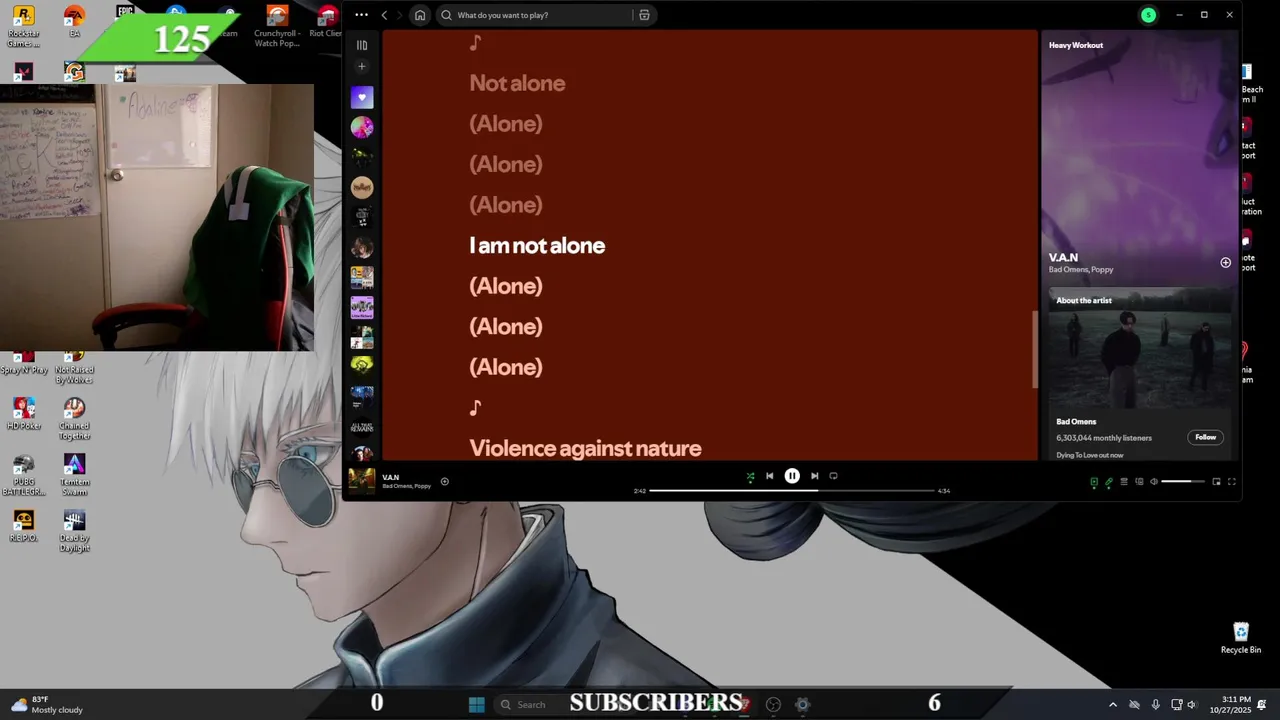The width and height of the screenshot is (1280, 720).
Task: Create a new playlist with plus icon
Action: pyautogui.click(x=362, y=67)
